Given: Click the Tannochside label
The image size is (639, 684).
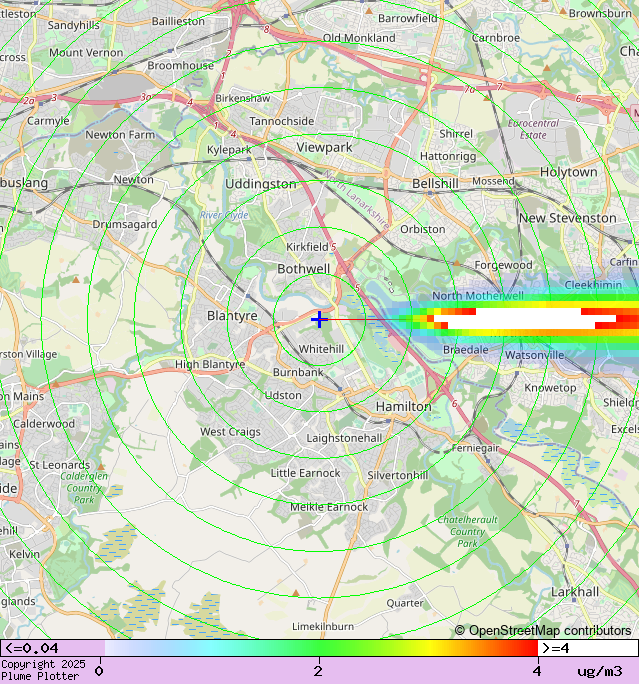Looking at the screenshot, I should [x=282, y=121].
